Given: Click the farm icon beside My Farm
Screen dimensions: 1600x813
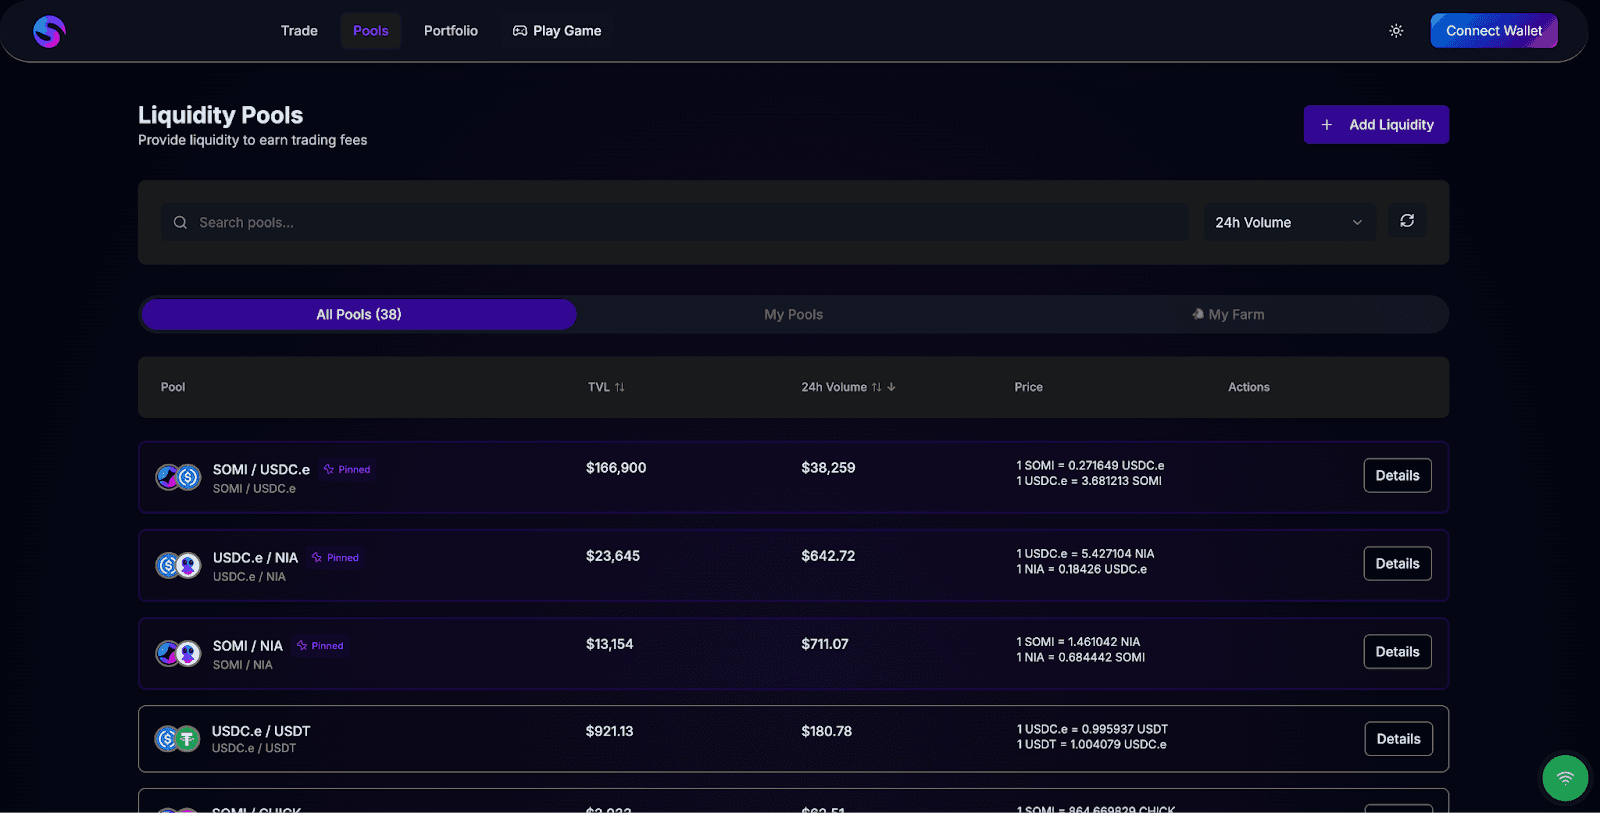Looking at the screenshot, I should tap(1198, 314).
